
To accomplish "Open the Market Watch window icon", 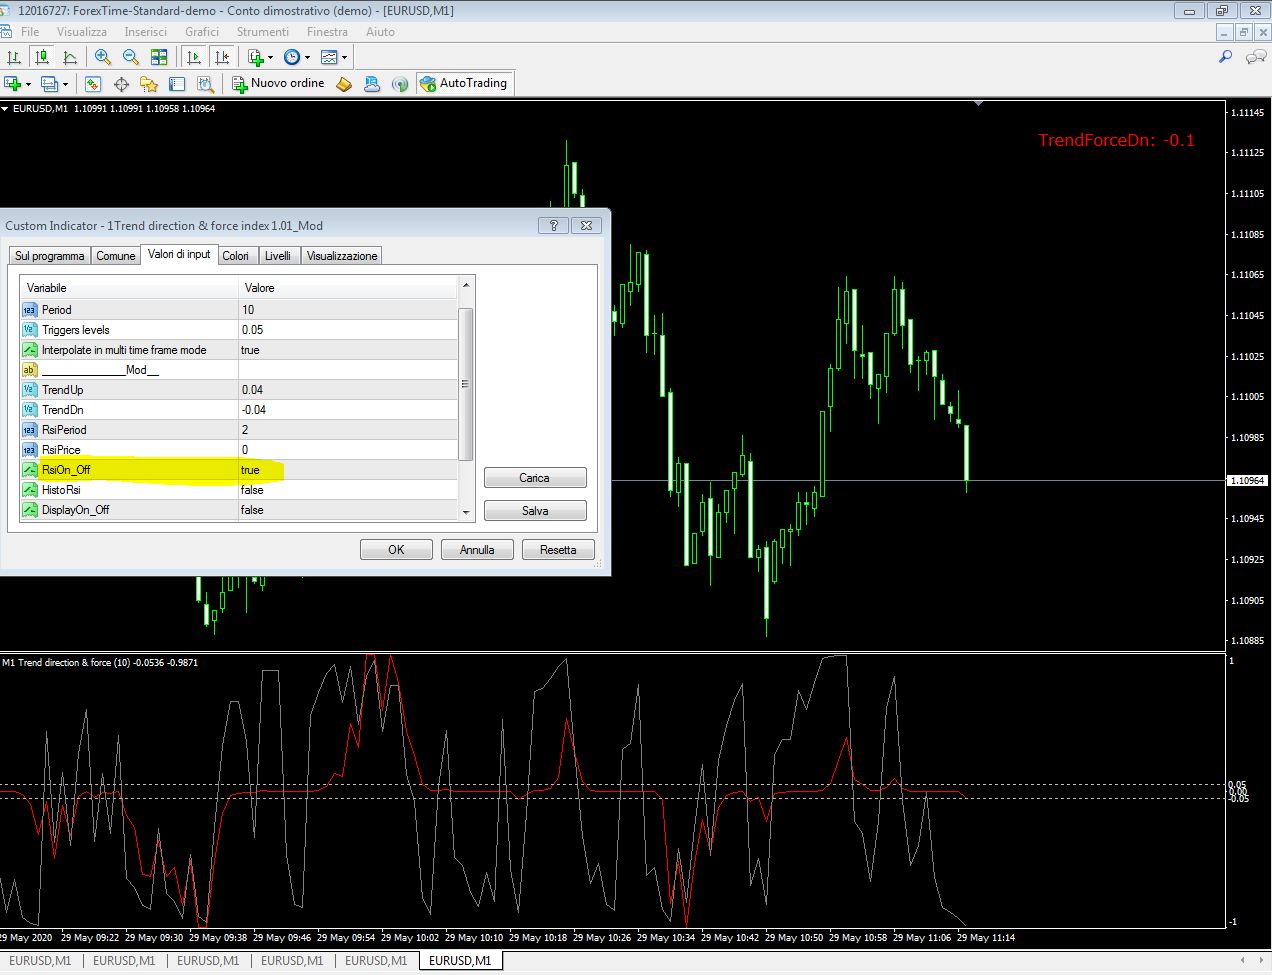I will (93, 84).
